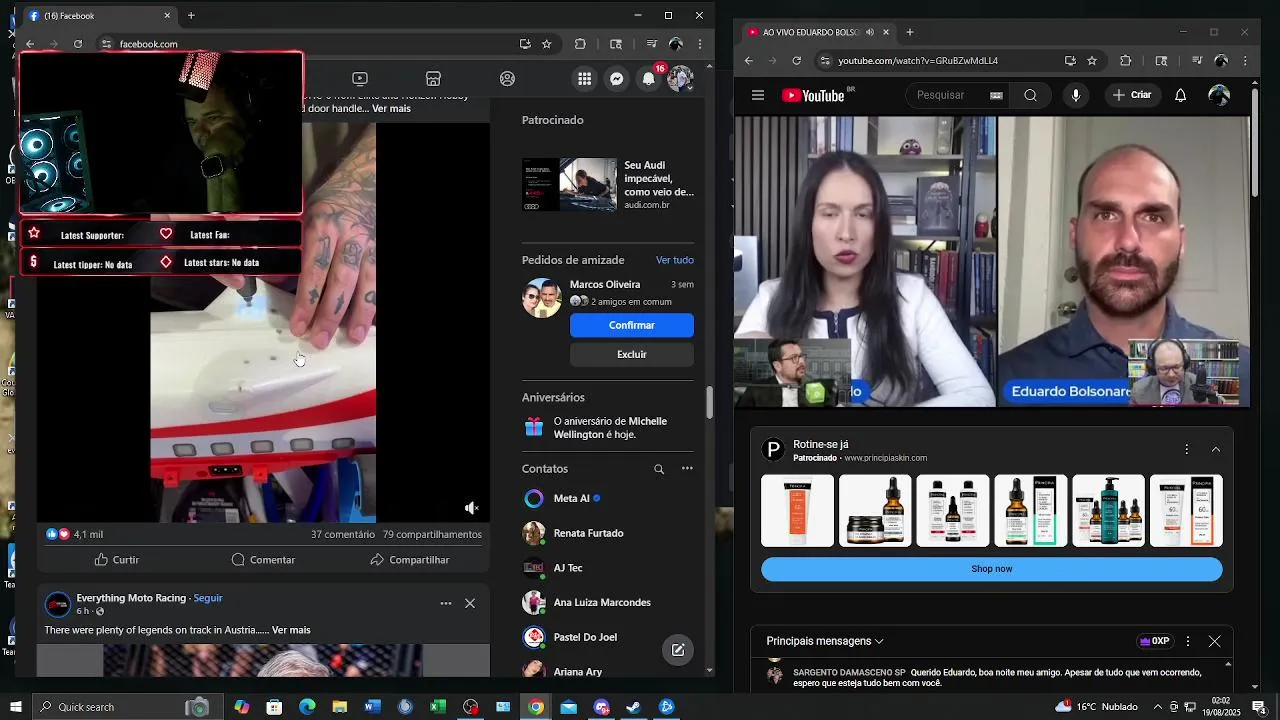This screenshot has height=720, width=1280.
Task: Open Ver tudo for friend requests
Action: (675, 260)
